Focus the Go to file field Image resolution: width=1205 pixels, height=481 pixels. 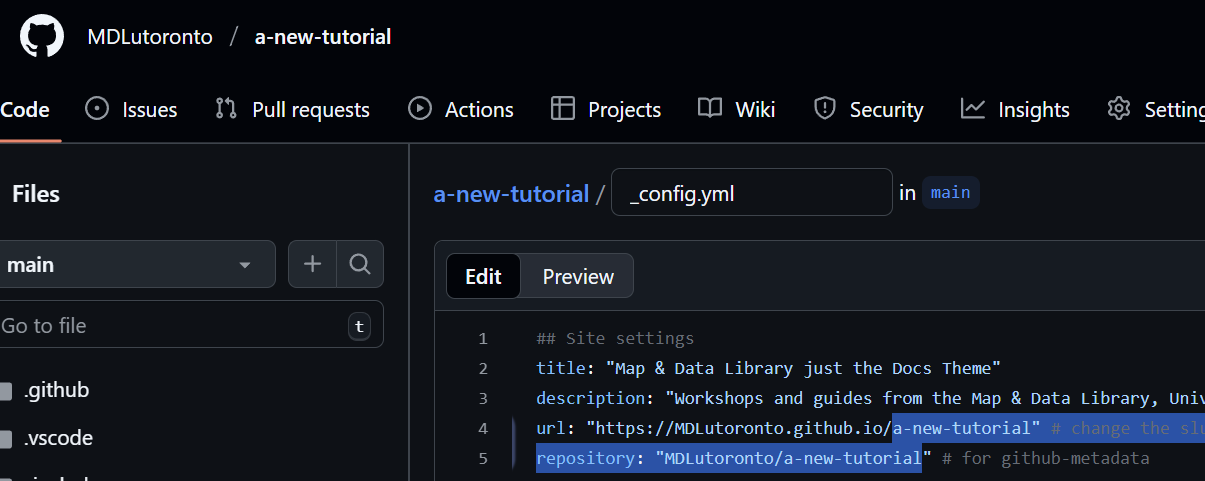[x=190, y=325]
